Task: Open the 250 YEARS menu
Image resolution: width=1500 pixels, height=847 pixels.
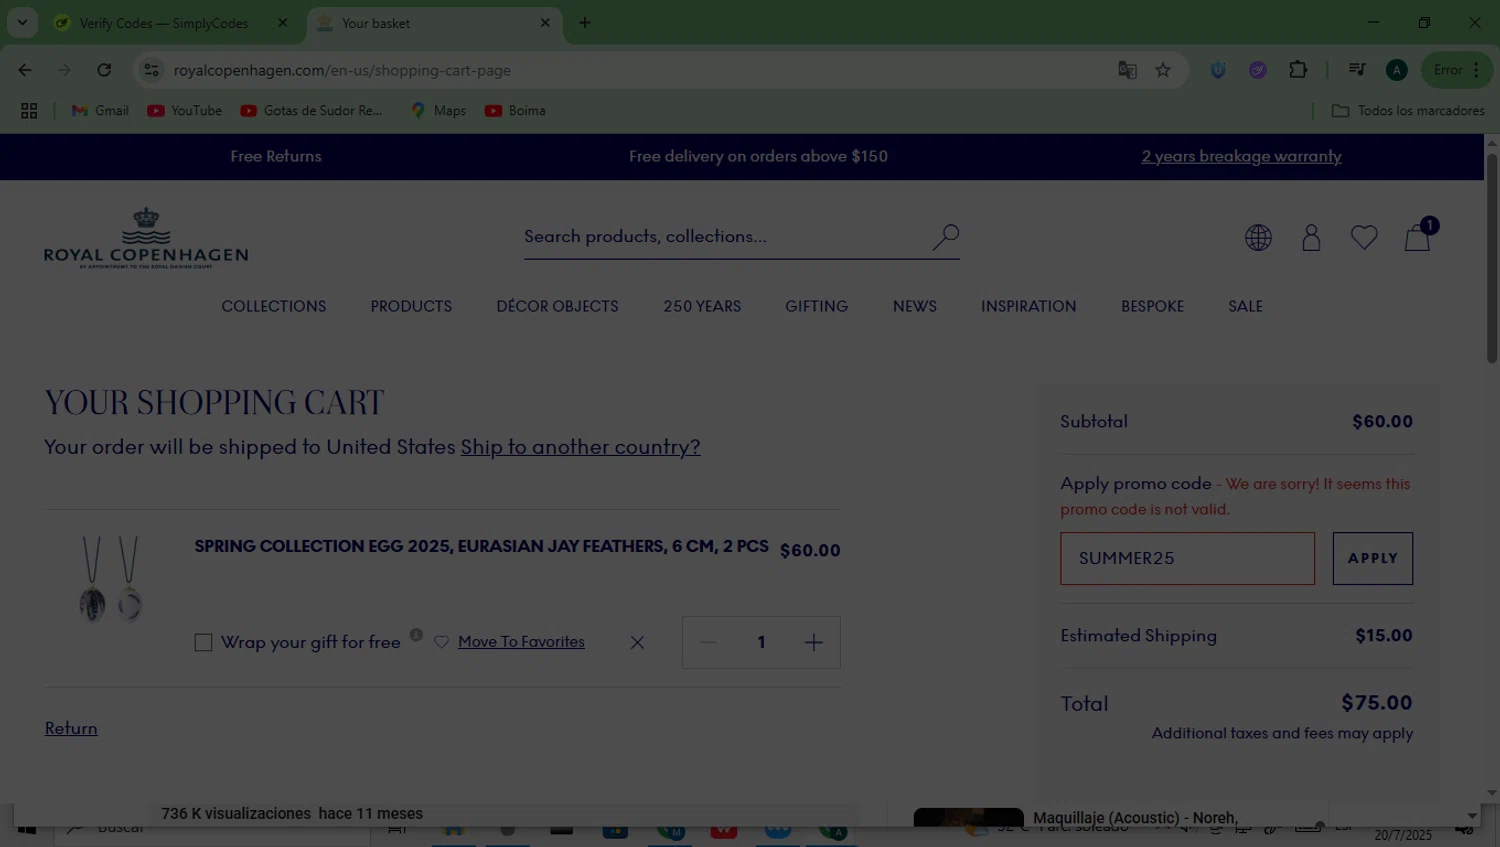Action: click(702, 306)
